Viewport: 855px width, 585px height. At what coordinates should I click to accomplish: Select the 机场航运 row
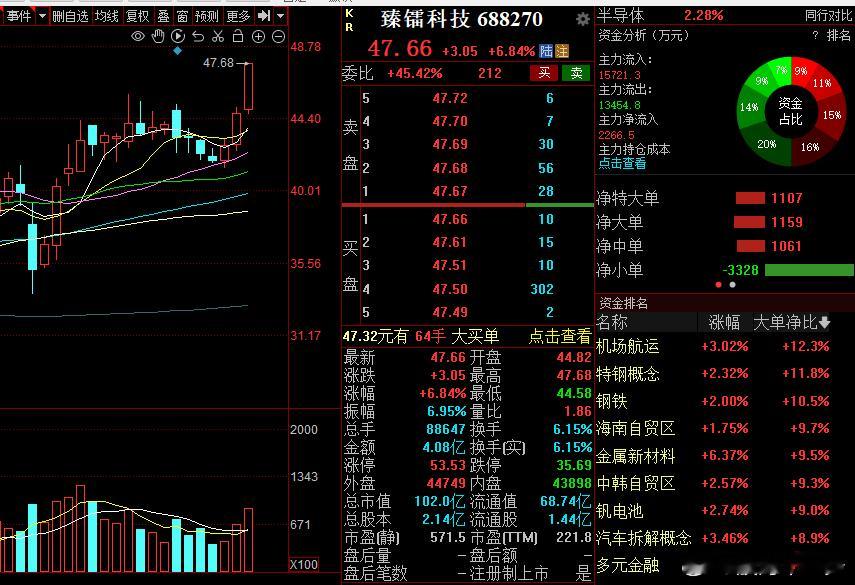[x=724, y=346]
